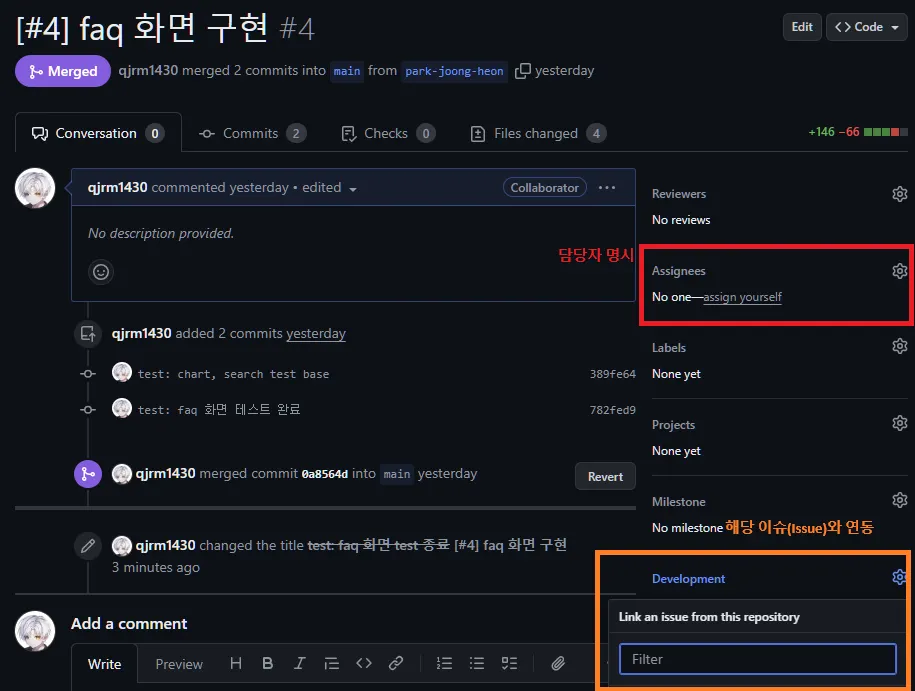Open the park-joong-heon branch link
Image resolution: width=915 pixels, height=691 pixels.
(454, 71)
